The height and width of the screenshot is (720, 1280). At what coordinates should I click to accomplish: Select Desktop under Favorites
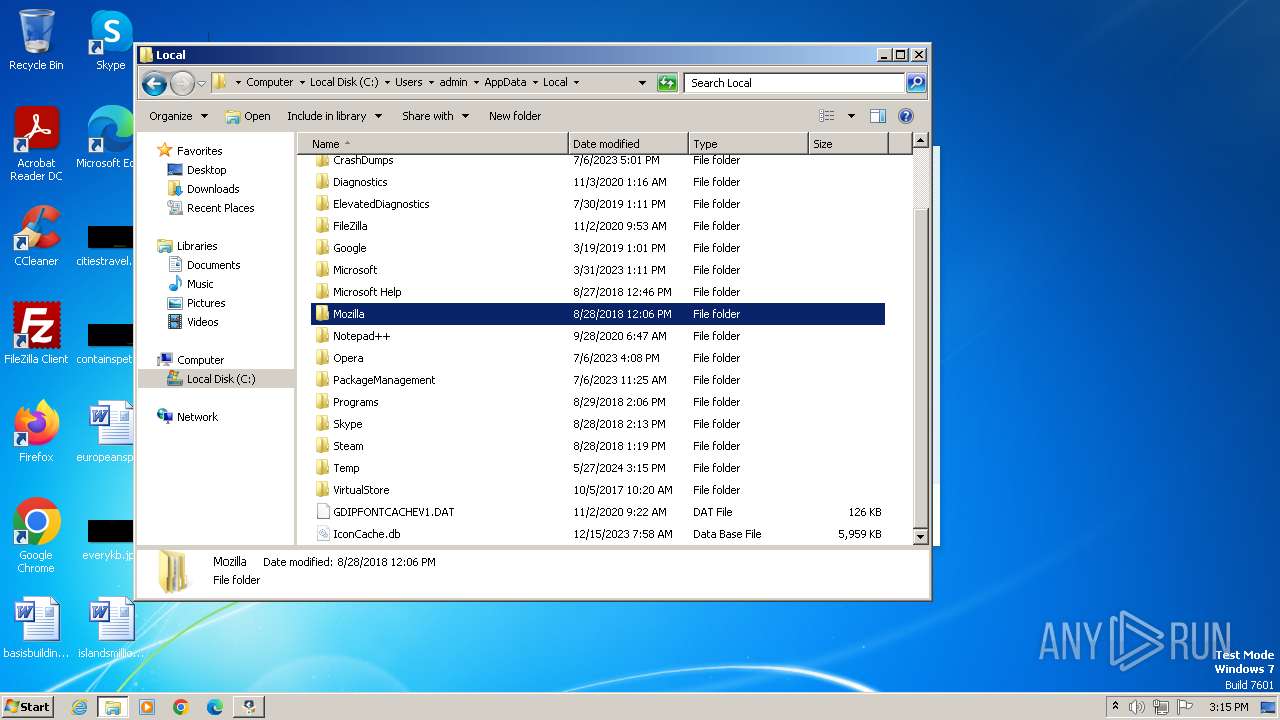coord(206,170)
